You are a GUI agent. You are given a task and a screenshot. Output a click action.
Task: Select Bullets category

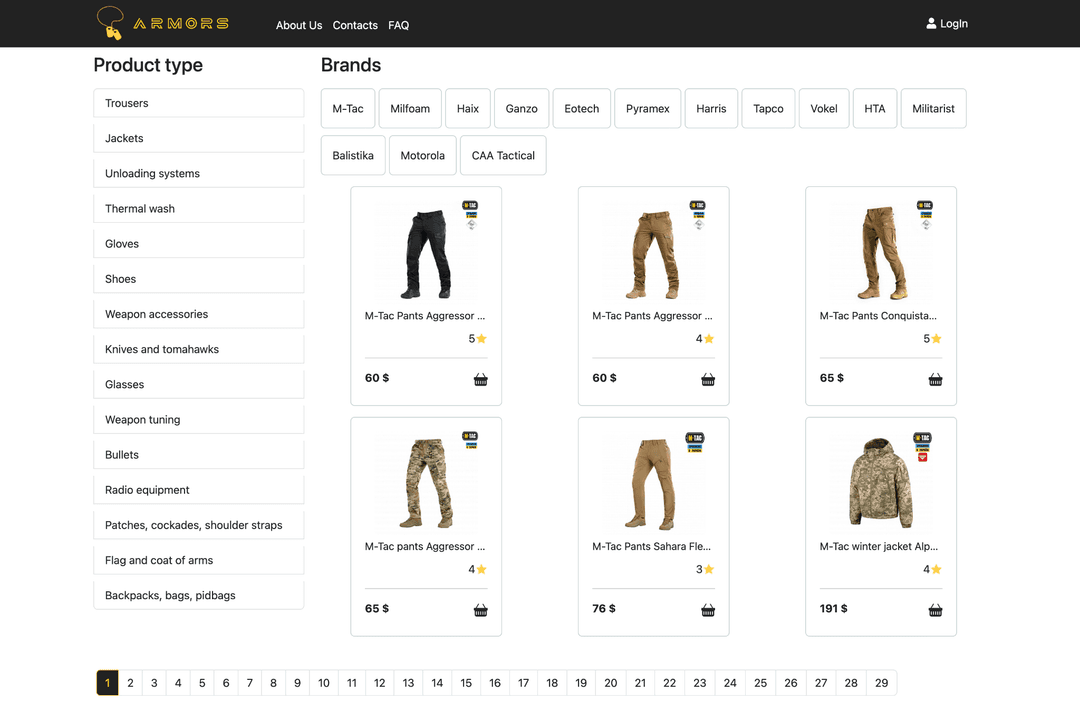click(x=198, y=454)
